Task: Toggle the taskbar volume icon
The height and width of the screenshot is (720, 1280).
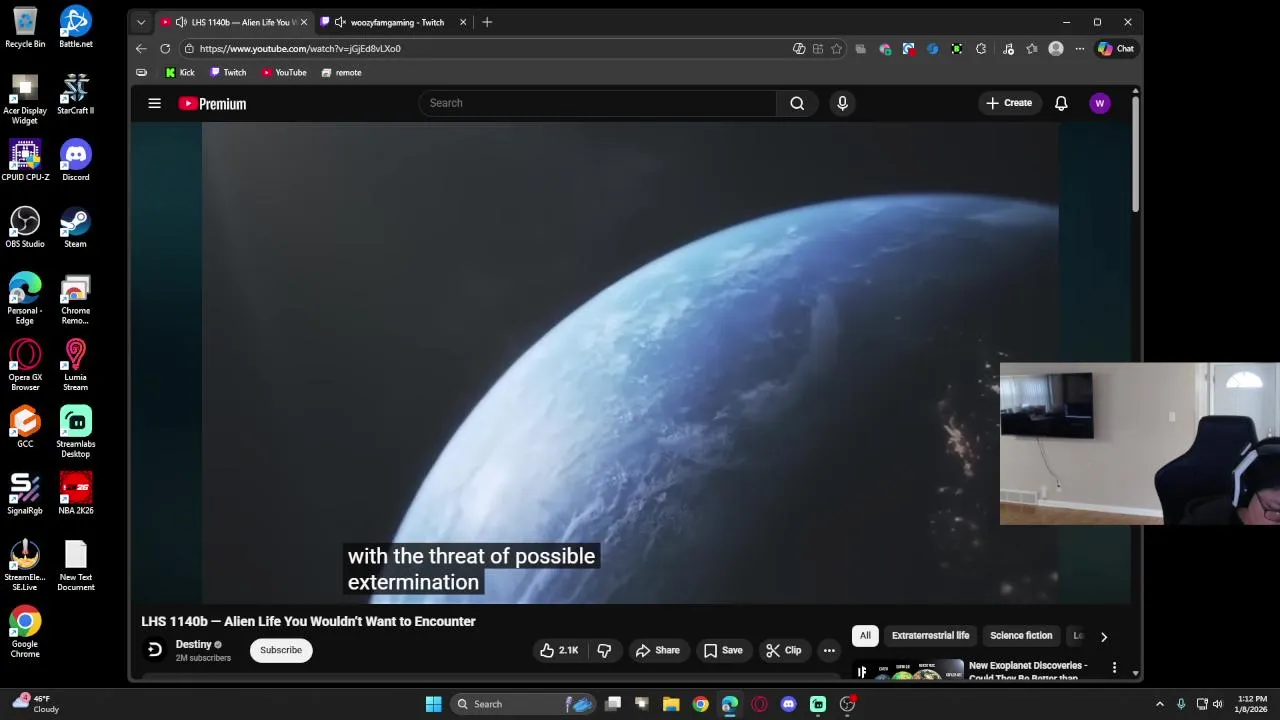Action: tap(1217, 704)
